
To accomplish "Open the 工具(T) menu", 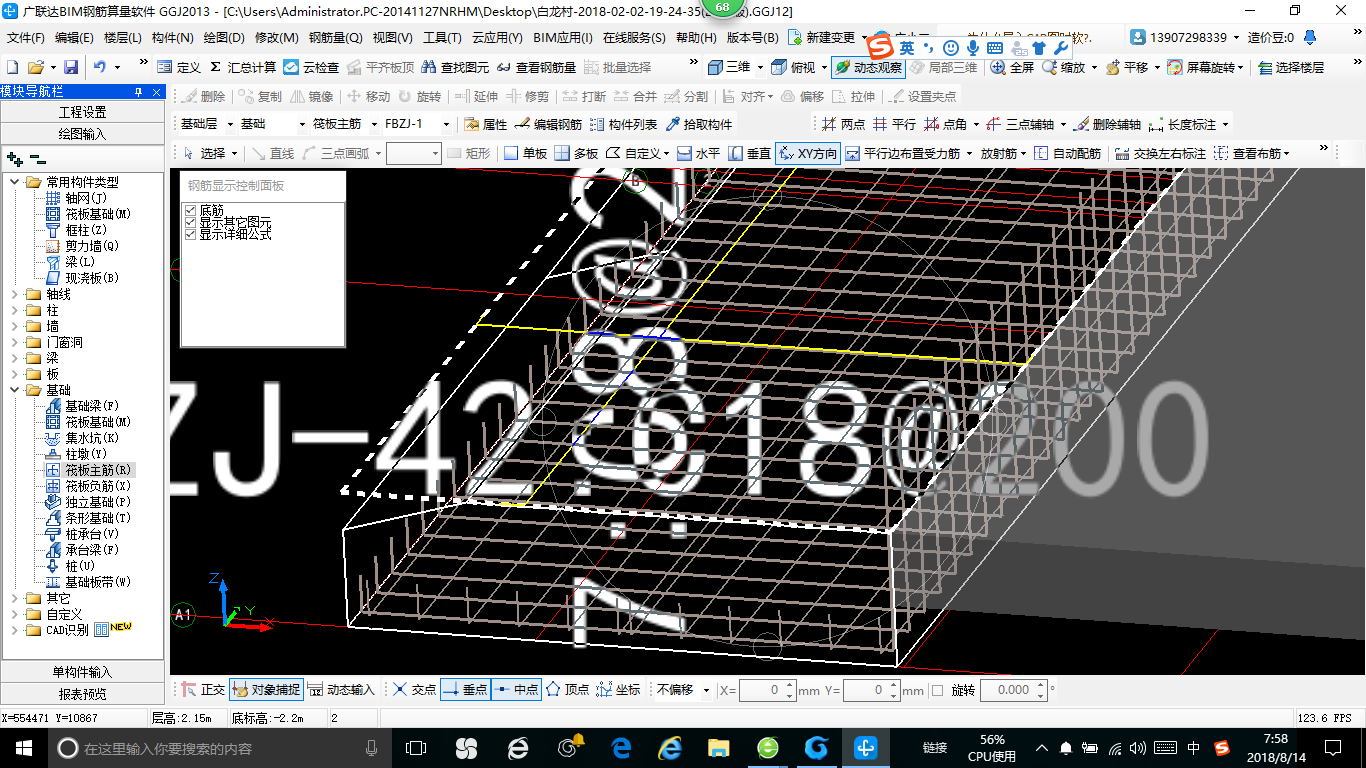I will pyautogui.click(x=442, y=38).
